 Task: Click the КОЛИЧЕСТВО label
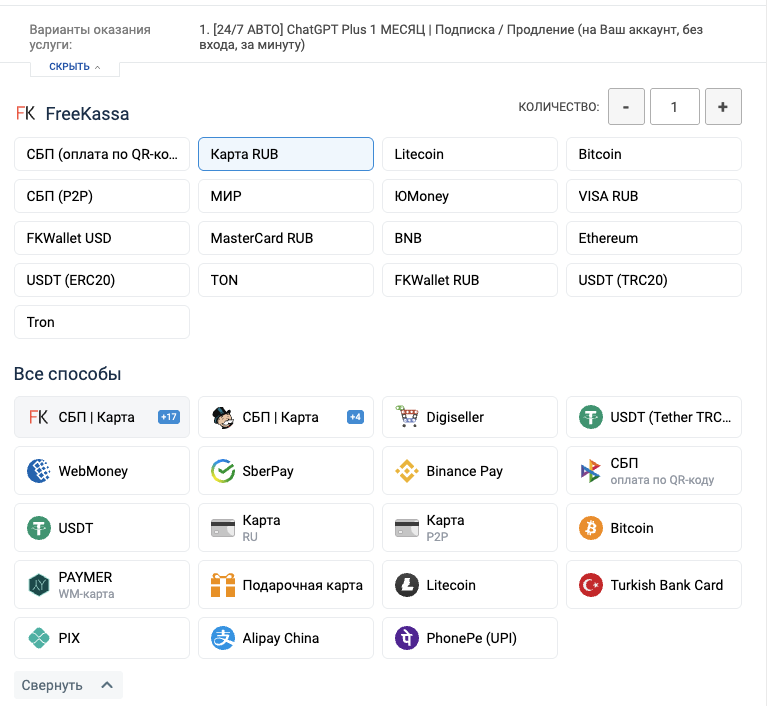[x=559, y=107]
